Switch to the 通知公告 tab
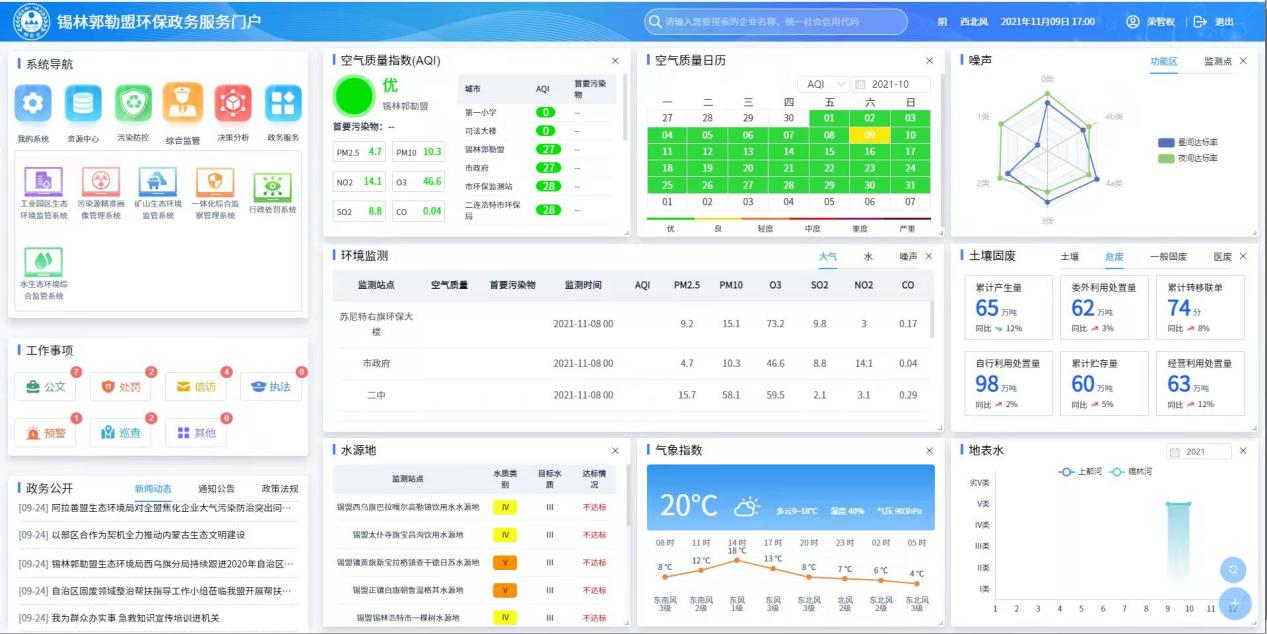1267x634 pixels. click(x=216, y=489)
